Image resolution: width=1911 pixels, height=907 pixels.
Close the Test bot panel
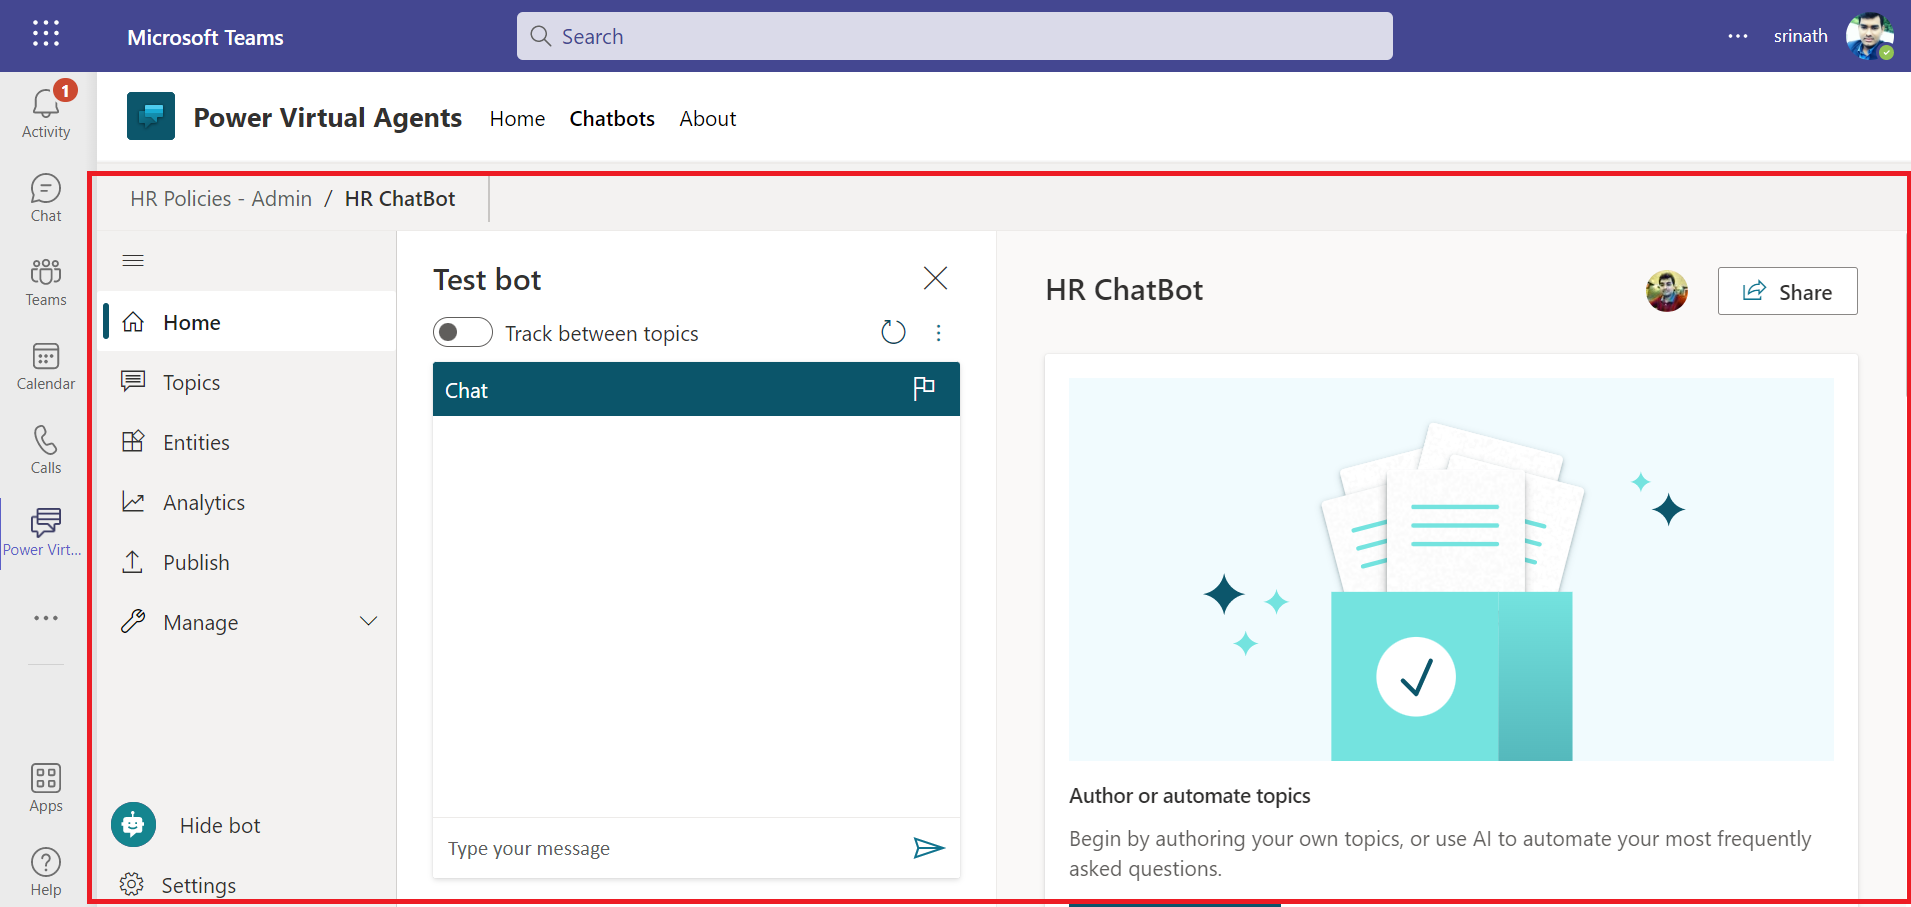[935, 278]
